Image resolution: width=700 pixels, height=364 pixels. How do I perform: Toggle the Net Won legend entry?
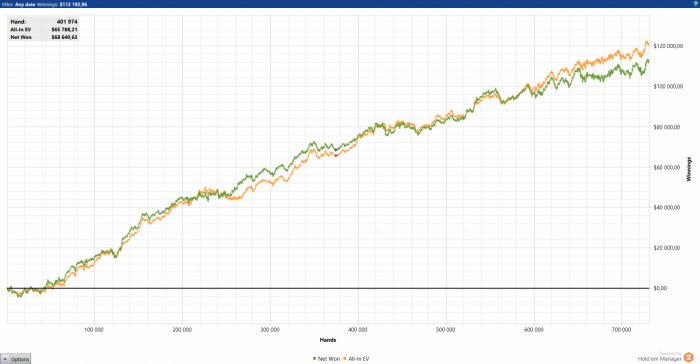(x=326, y=359)
